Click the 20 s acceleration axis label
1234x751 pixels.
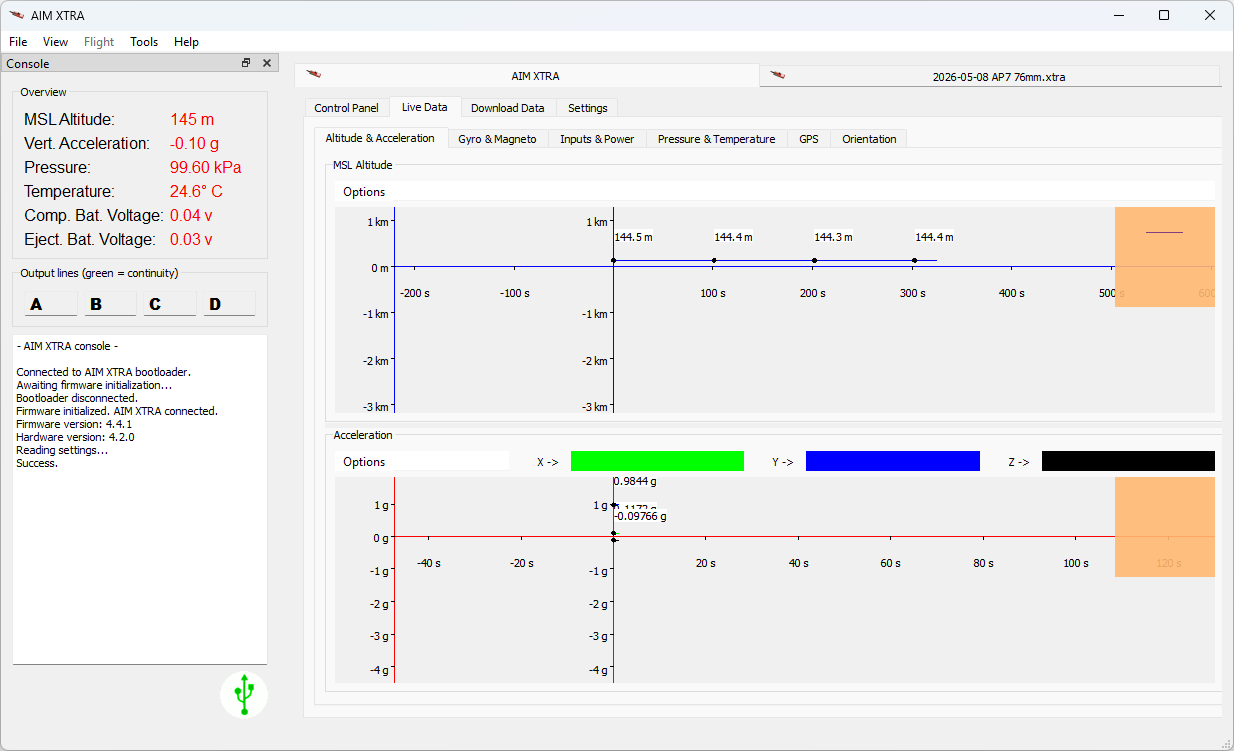click(705, 563)
